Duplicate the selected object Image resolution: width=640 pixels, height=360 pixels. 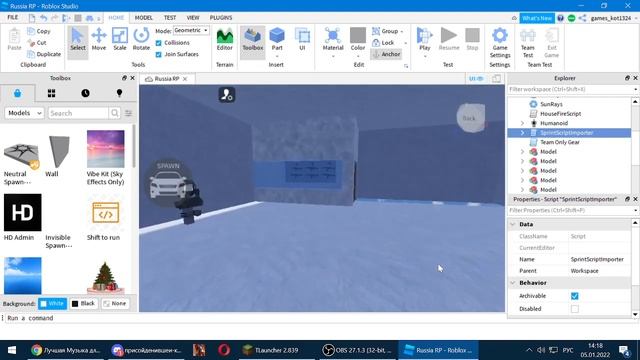(x=44, y=54)
